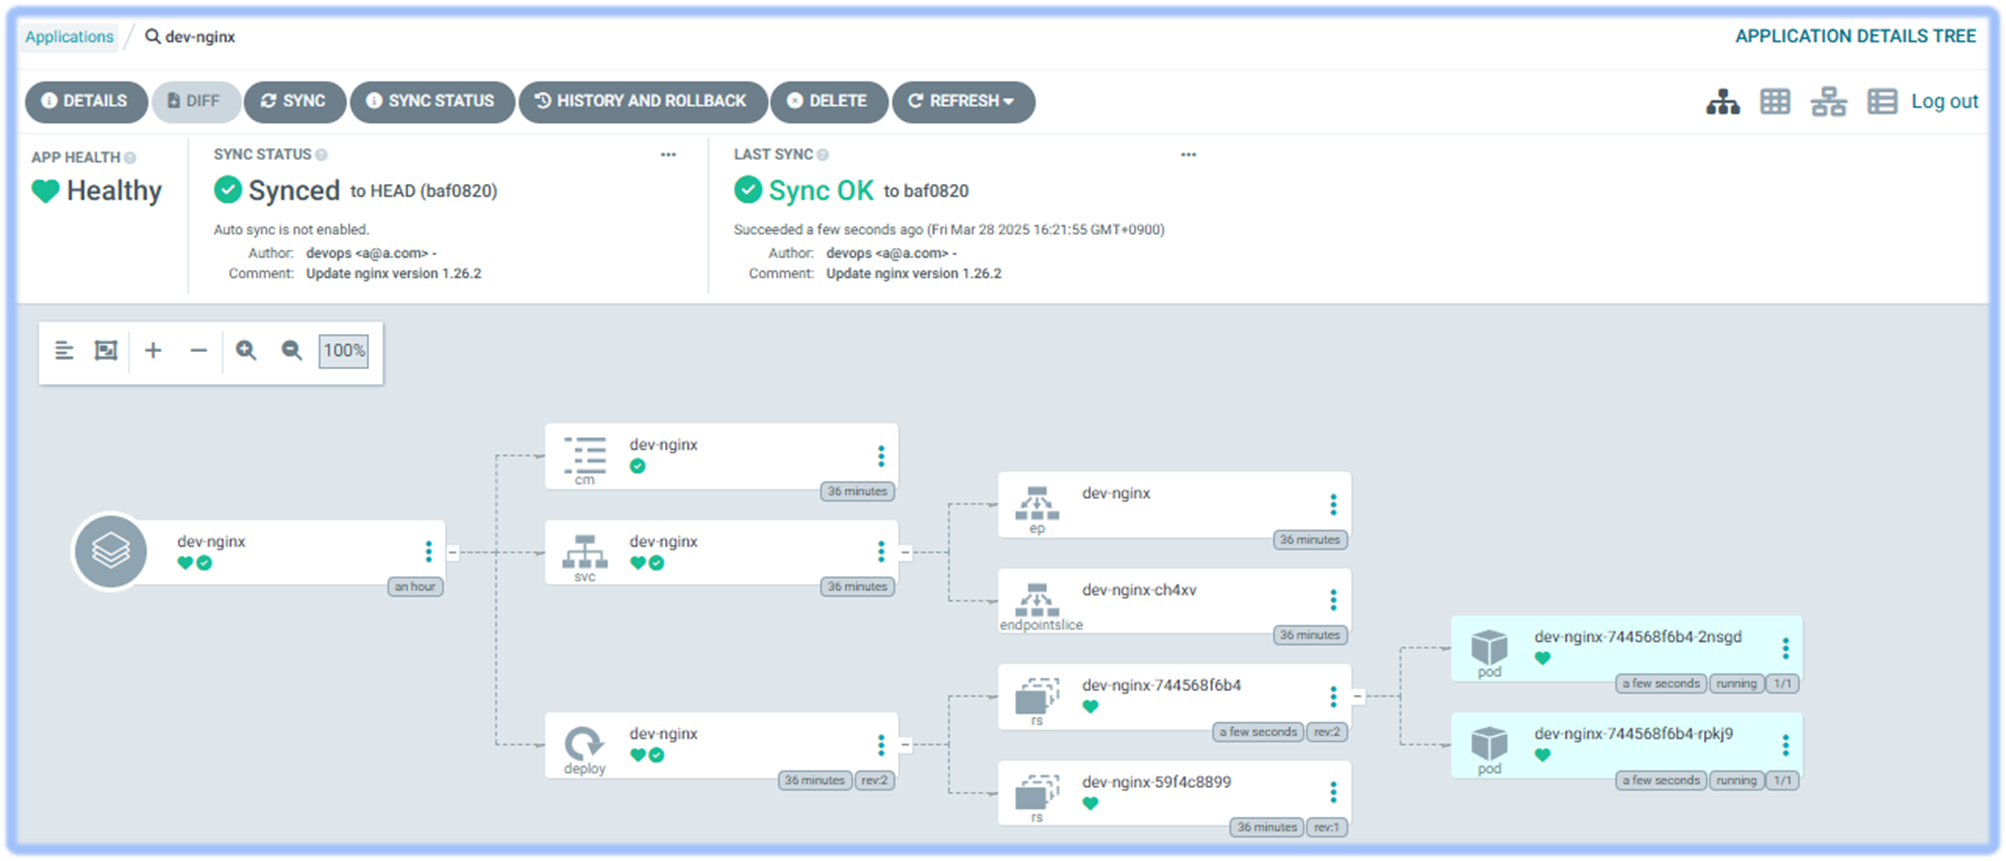Image resolution: width=2006 pixels, height=861 pixels.
Task: Click rev:1 tag on rs dev-nginx-59f4c8899
Action: (1327, 828)
